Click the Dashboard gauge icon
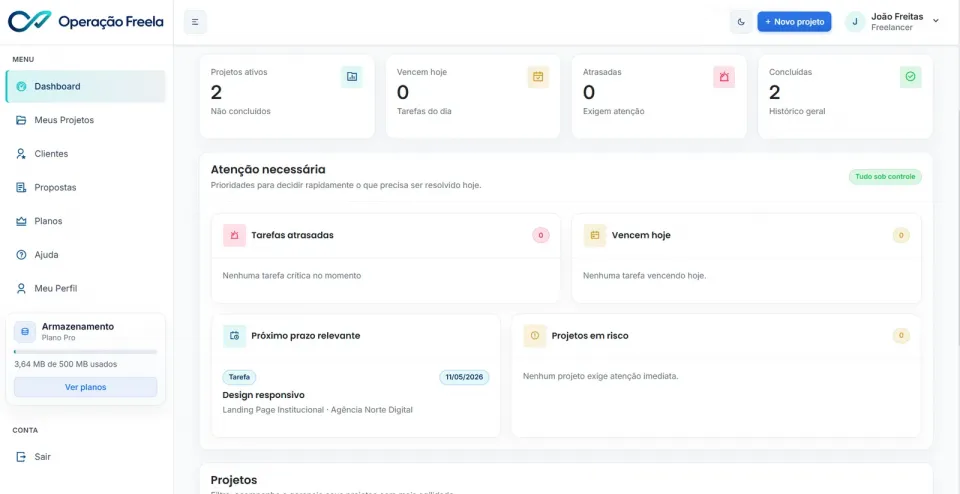This screenshot has width=960, height=494. (x=21, y=86)
